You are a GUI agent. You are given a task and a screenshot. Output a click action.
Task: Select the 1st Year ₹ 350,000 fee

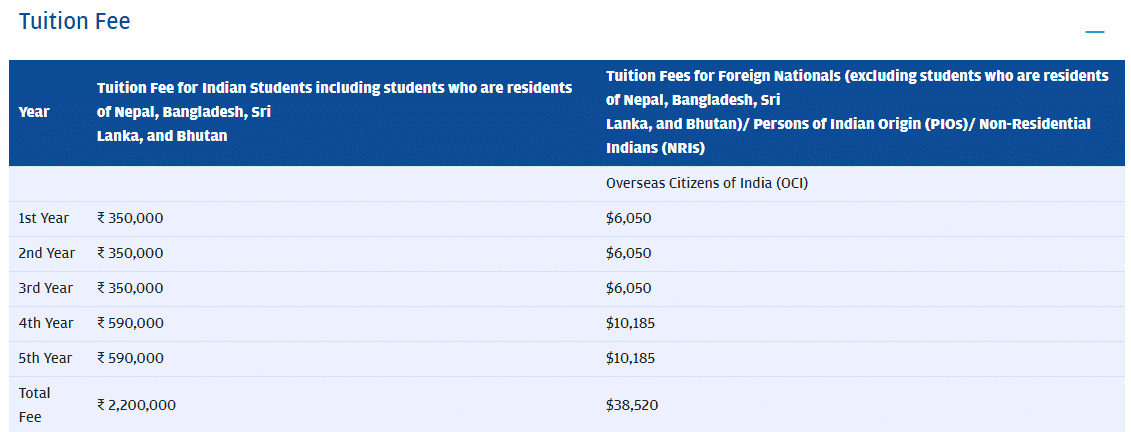[130, 218]
